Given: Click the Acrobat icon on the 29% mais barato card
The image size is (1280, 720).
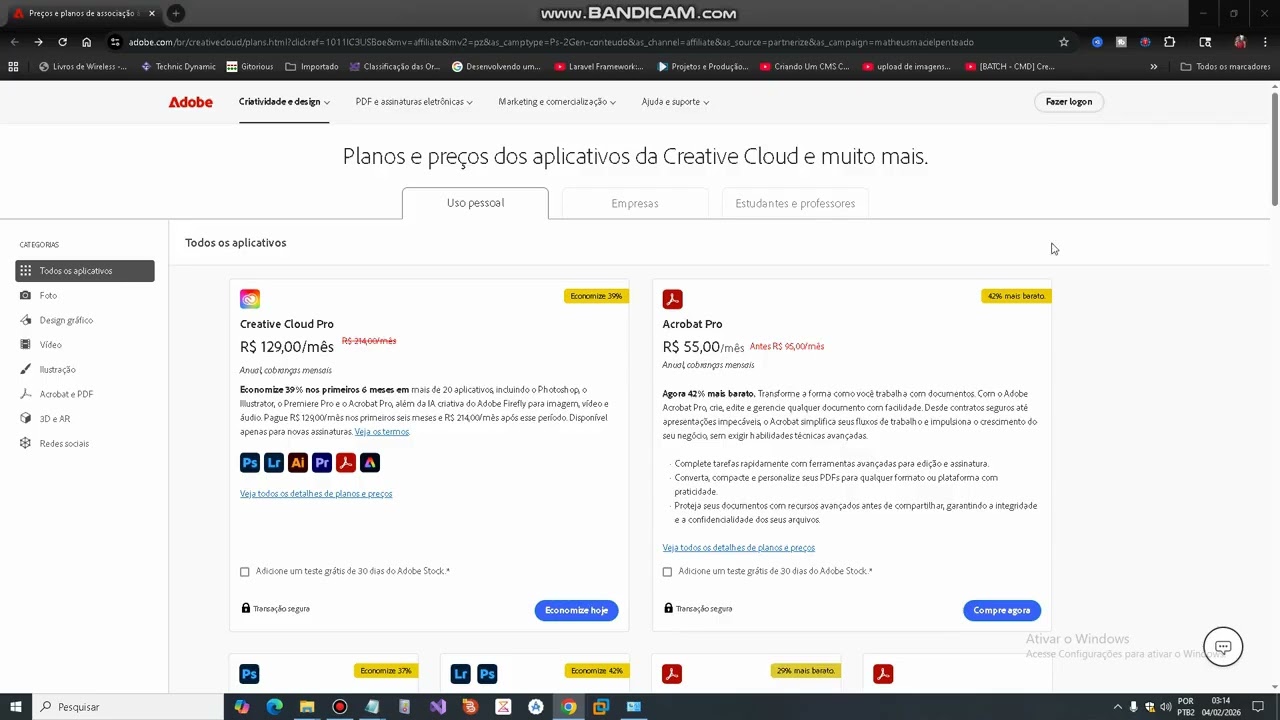Looking at the screenshot, I should (673, 674).
